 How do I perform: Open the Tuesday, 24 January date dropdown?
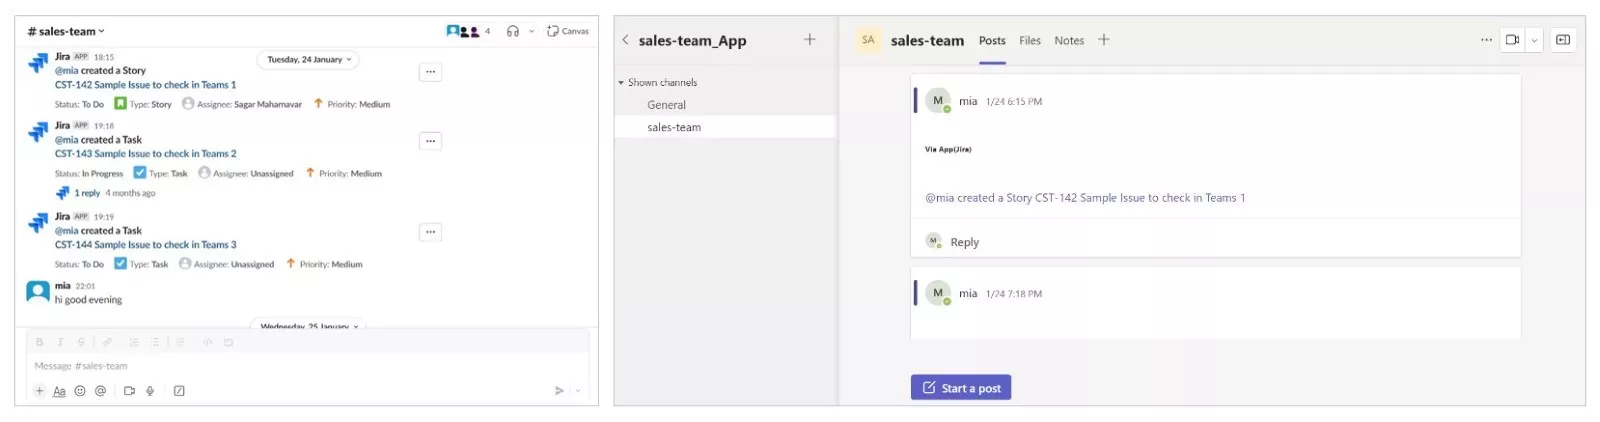pos(309,60)
